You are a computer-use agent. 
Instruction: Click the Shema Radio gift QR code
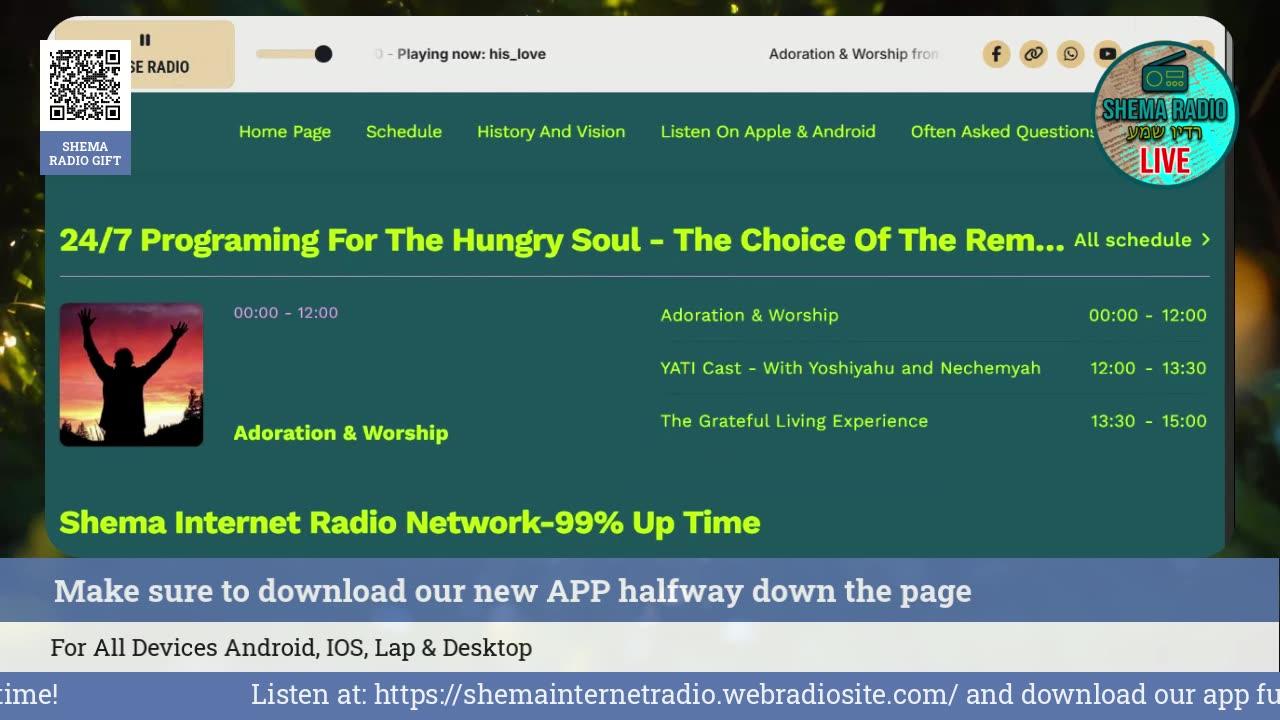click(x=85, y=86)
